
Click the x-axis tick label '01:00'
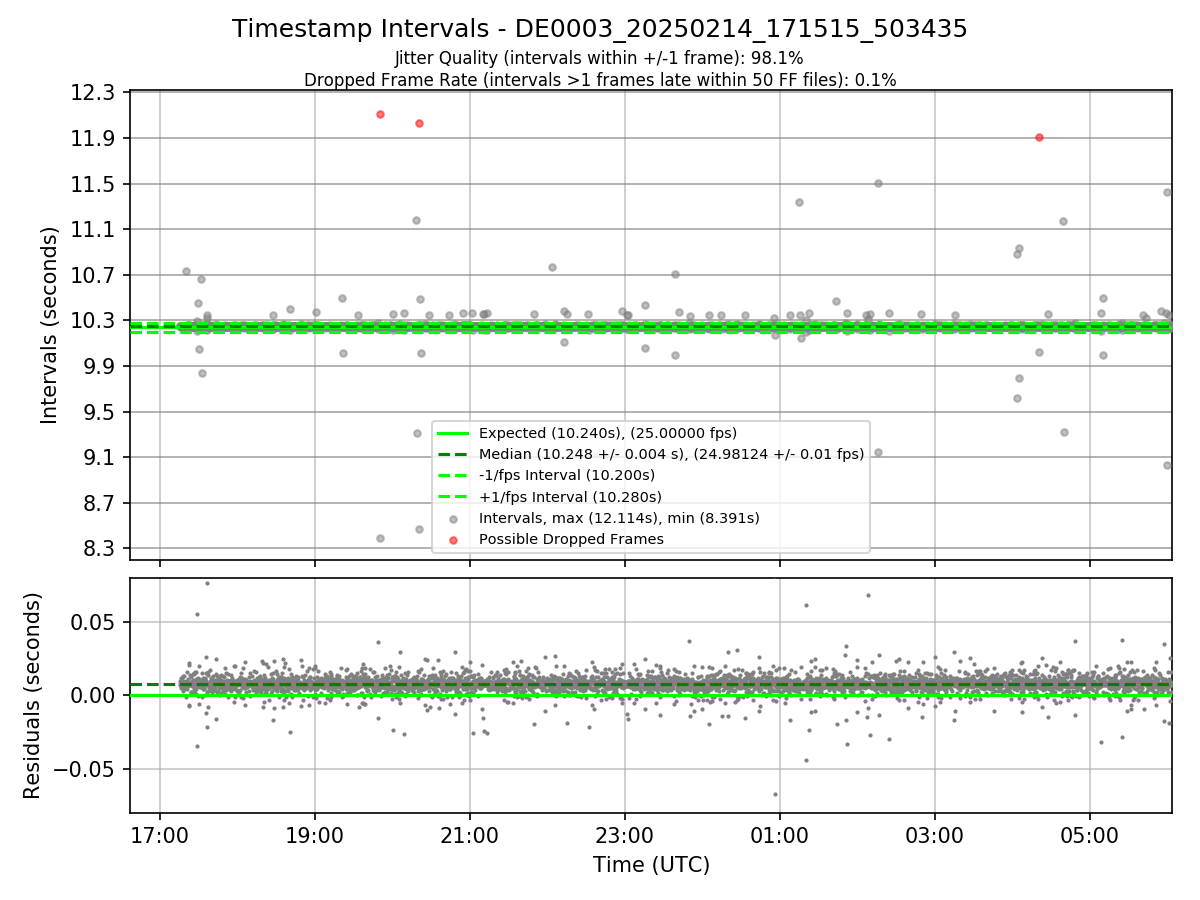tap(780, 835)
